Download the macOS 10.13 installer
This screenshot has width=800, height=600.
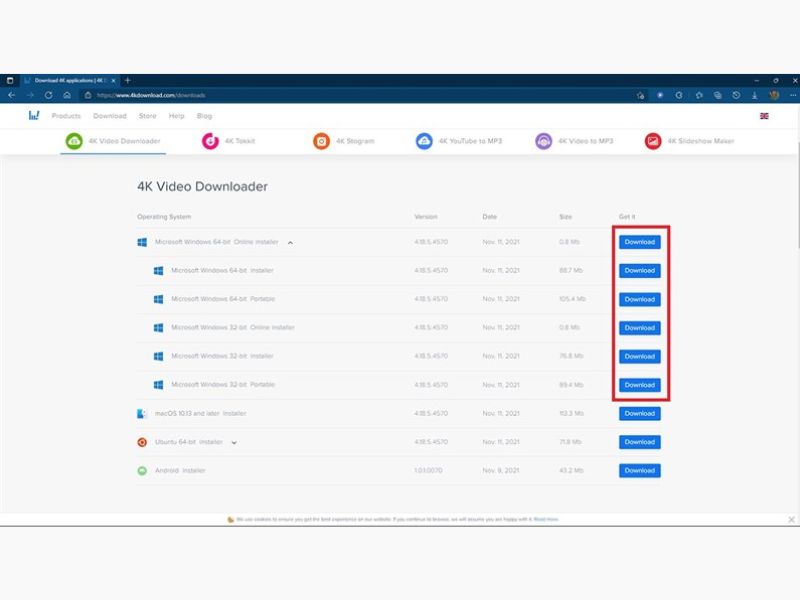[639, 413]
